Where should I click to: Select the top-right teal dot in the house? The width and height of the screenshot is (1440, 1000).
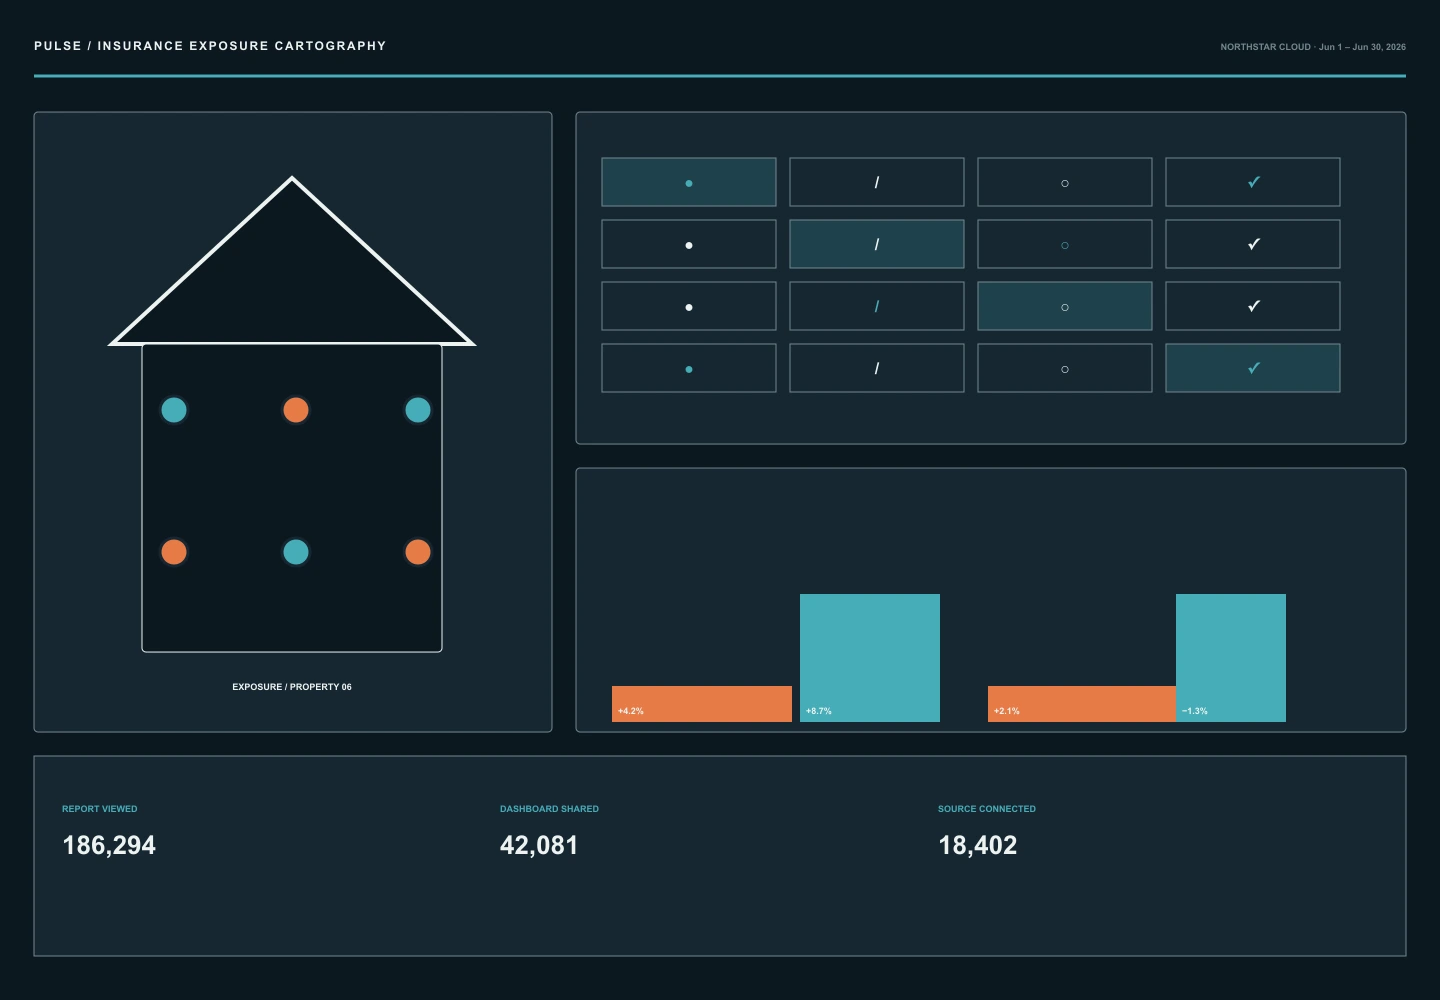[418, 410]
